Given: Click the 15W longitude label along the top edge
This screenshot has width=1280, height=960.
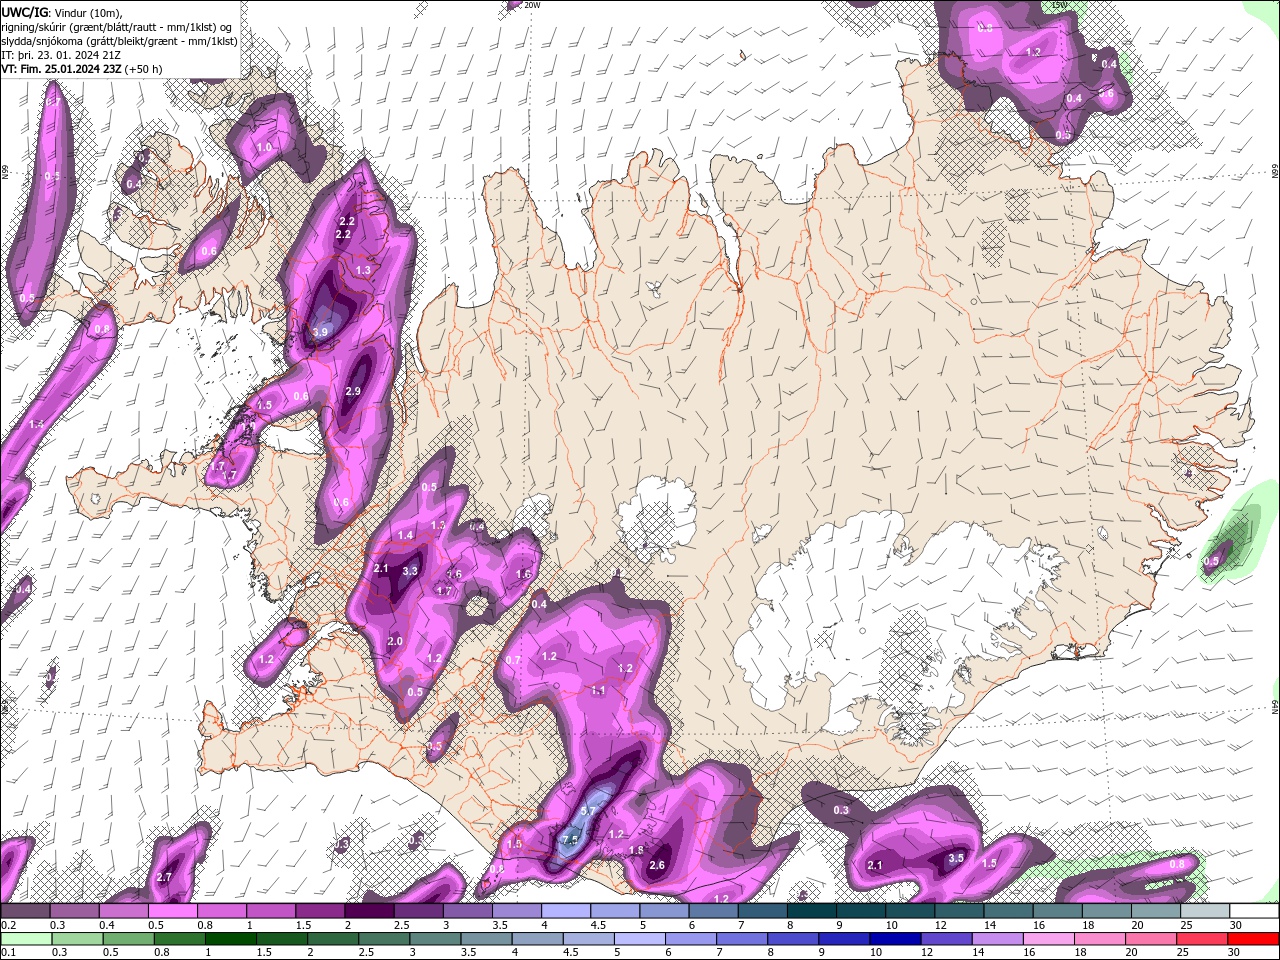Looking at the screenshot, I should [x=1059, y=5].
